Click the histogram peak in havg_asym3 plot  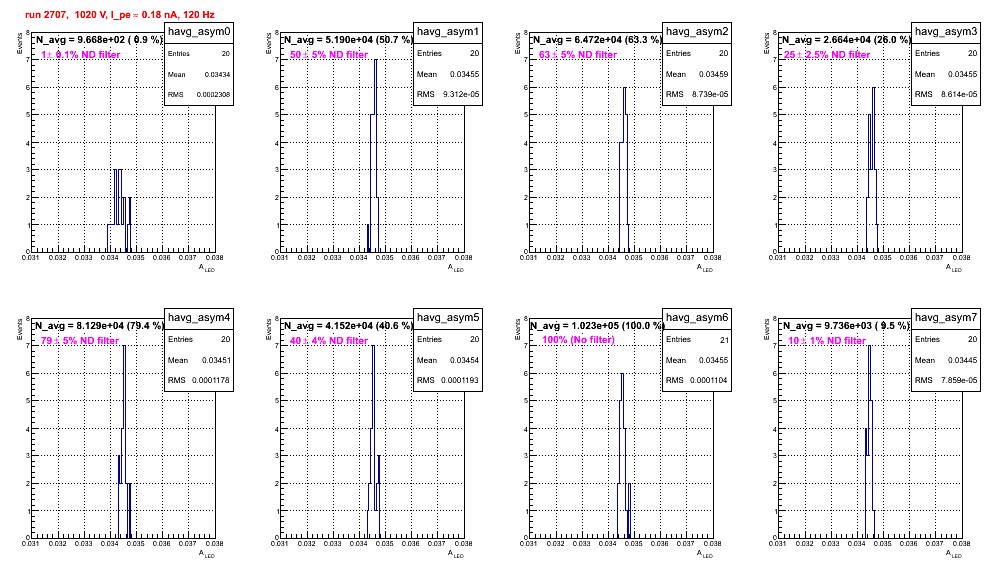click(x=873, y=88)
